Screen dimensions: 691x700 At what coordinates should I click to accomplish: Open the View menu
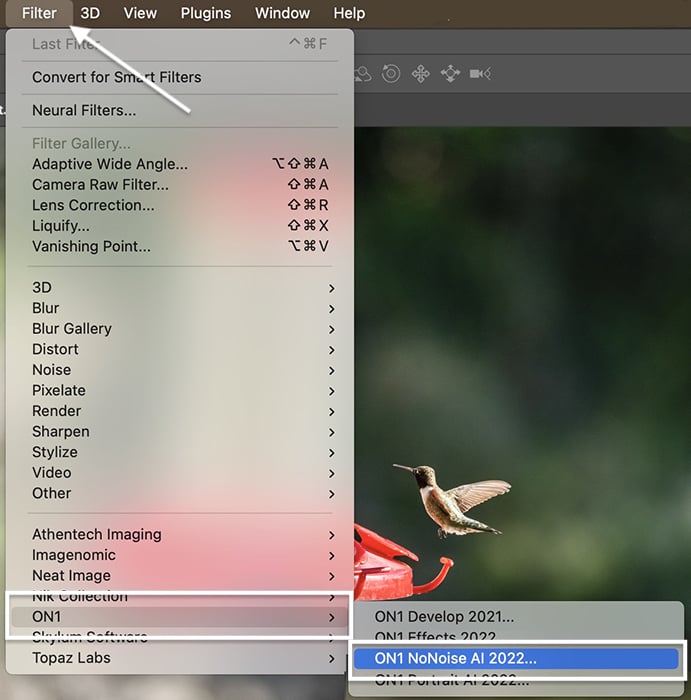140,13
